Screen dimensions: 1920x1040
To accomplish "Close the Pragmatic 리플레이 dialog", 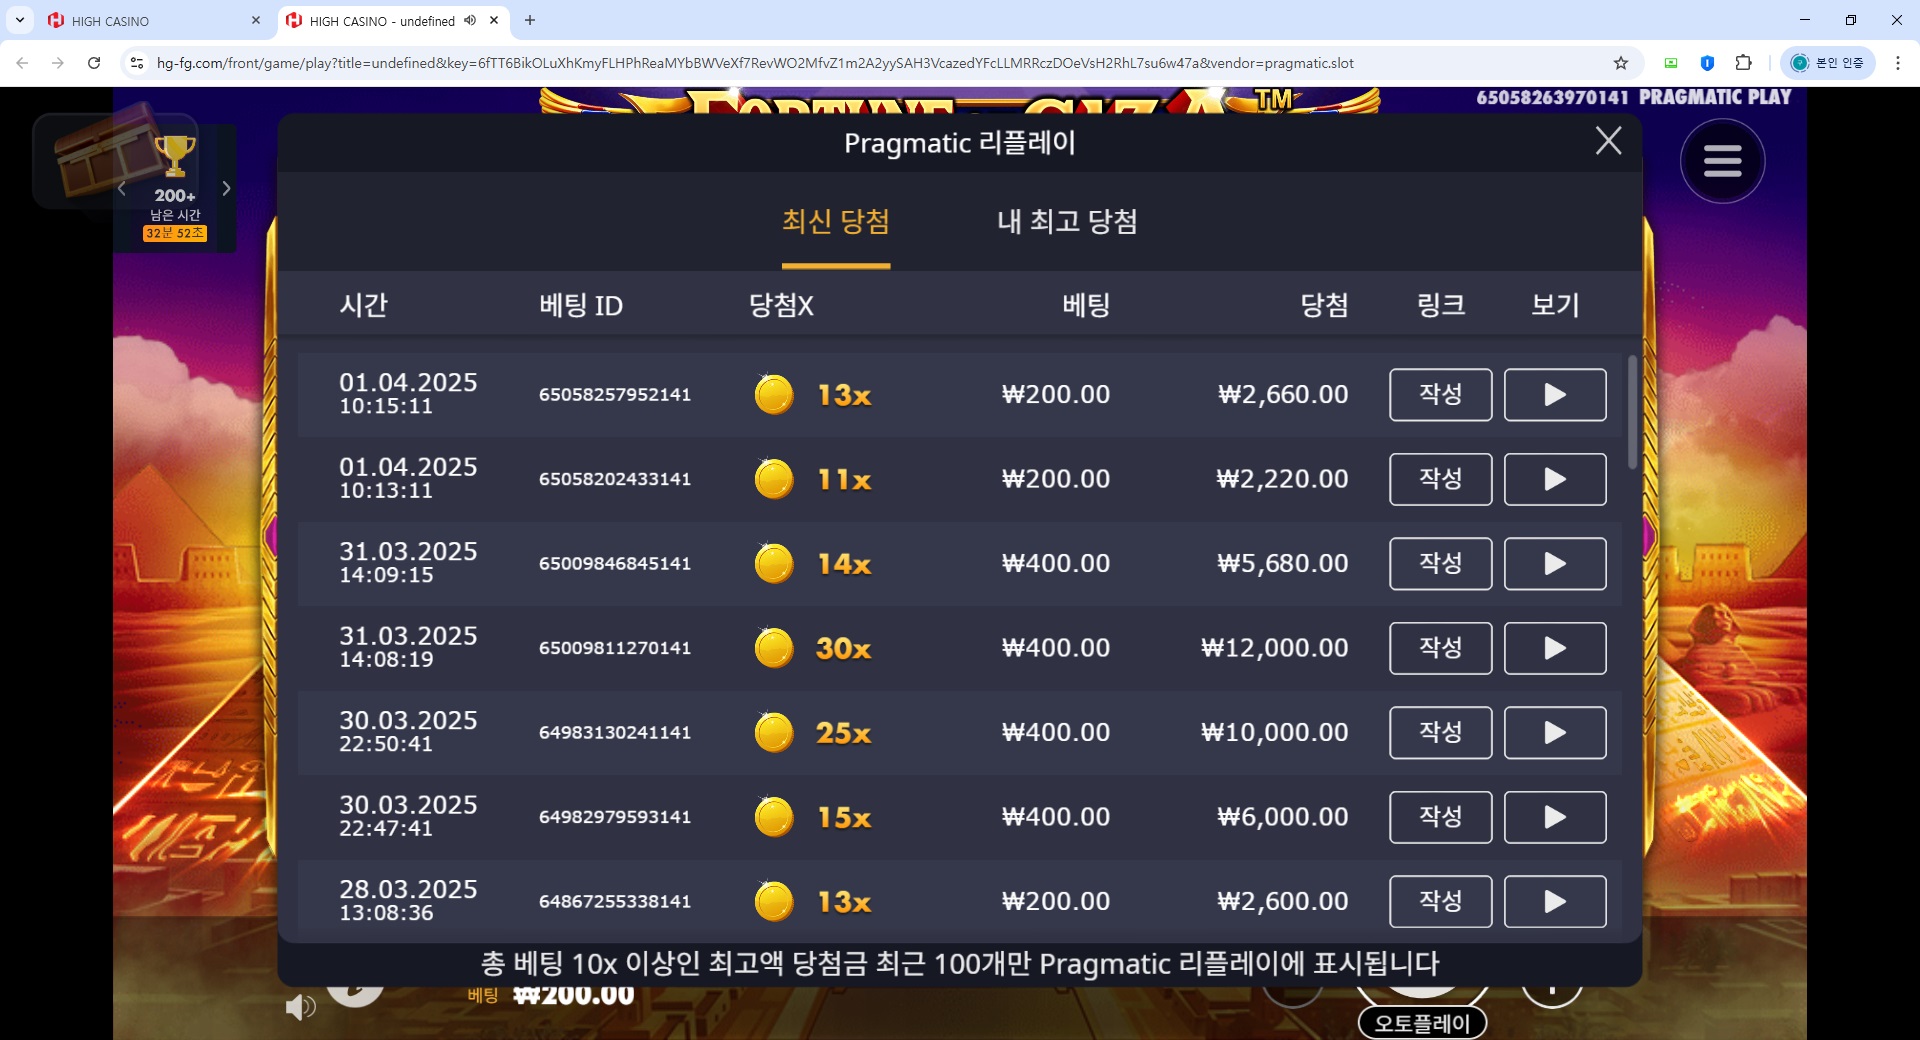I will pos(1608,141).
